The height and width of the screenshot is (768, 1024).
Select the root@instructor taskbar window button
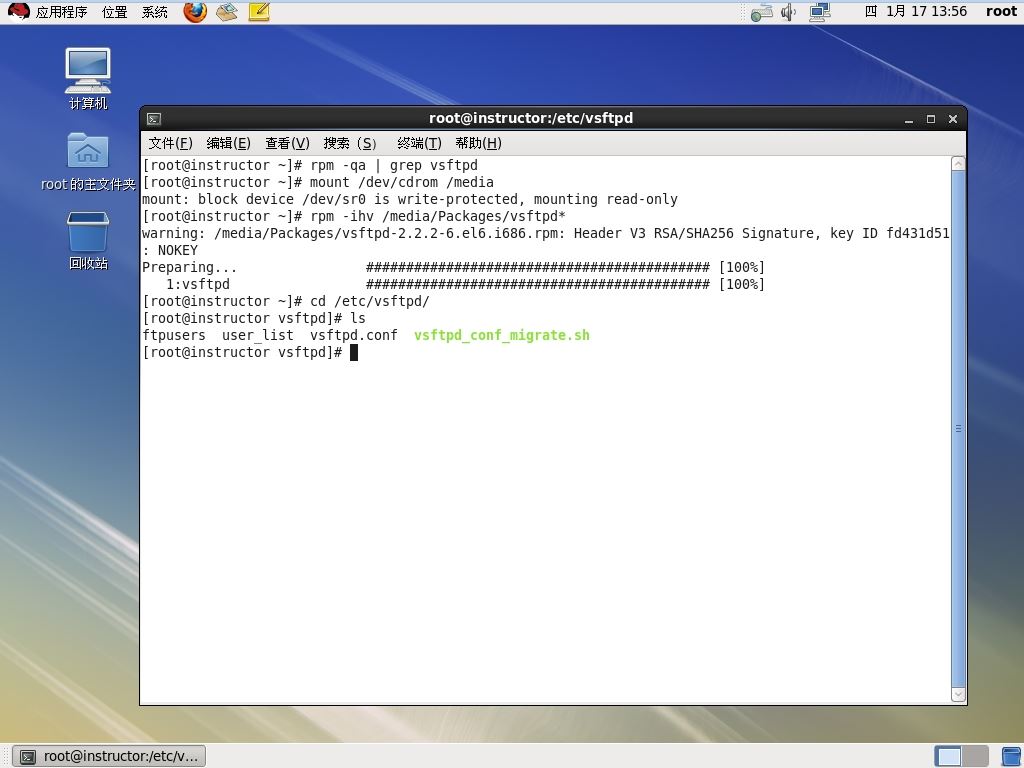[109, 756]
